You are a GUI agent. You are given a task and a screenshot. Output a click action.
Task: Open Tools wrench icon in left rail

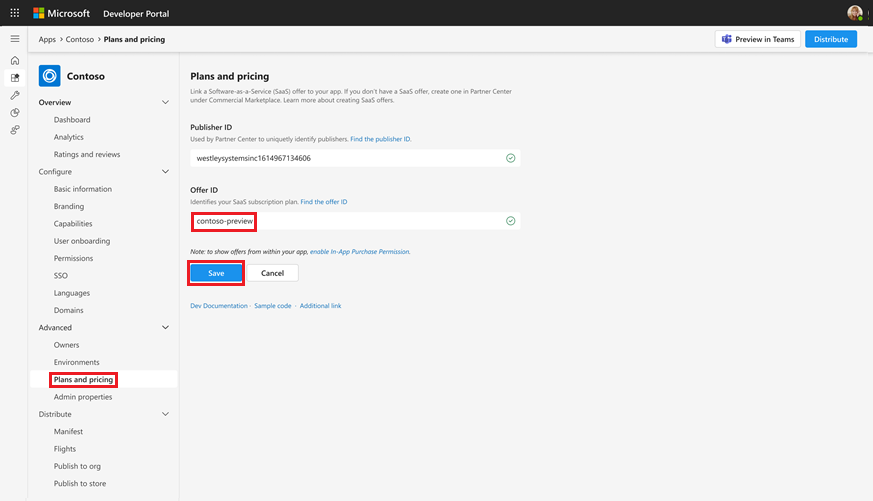pos(15,95)
